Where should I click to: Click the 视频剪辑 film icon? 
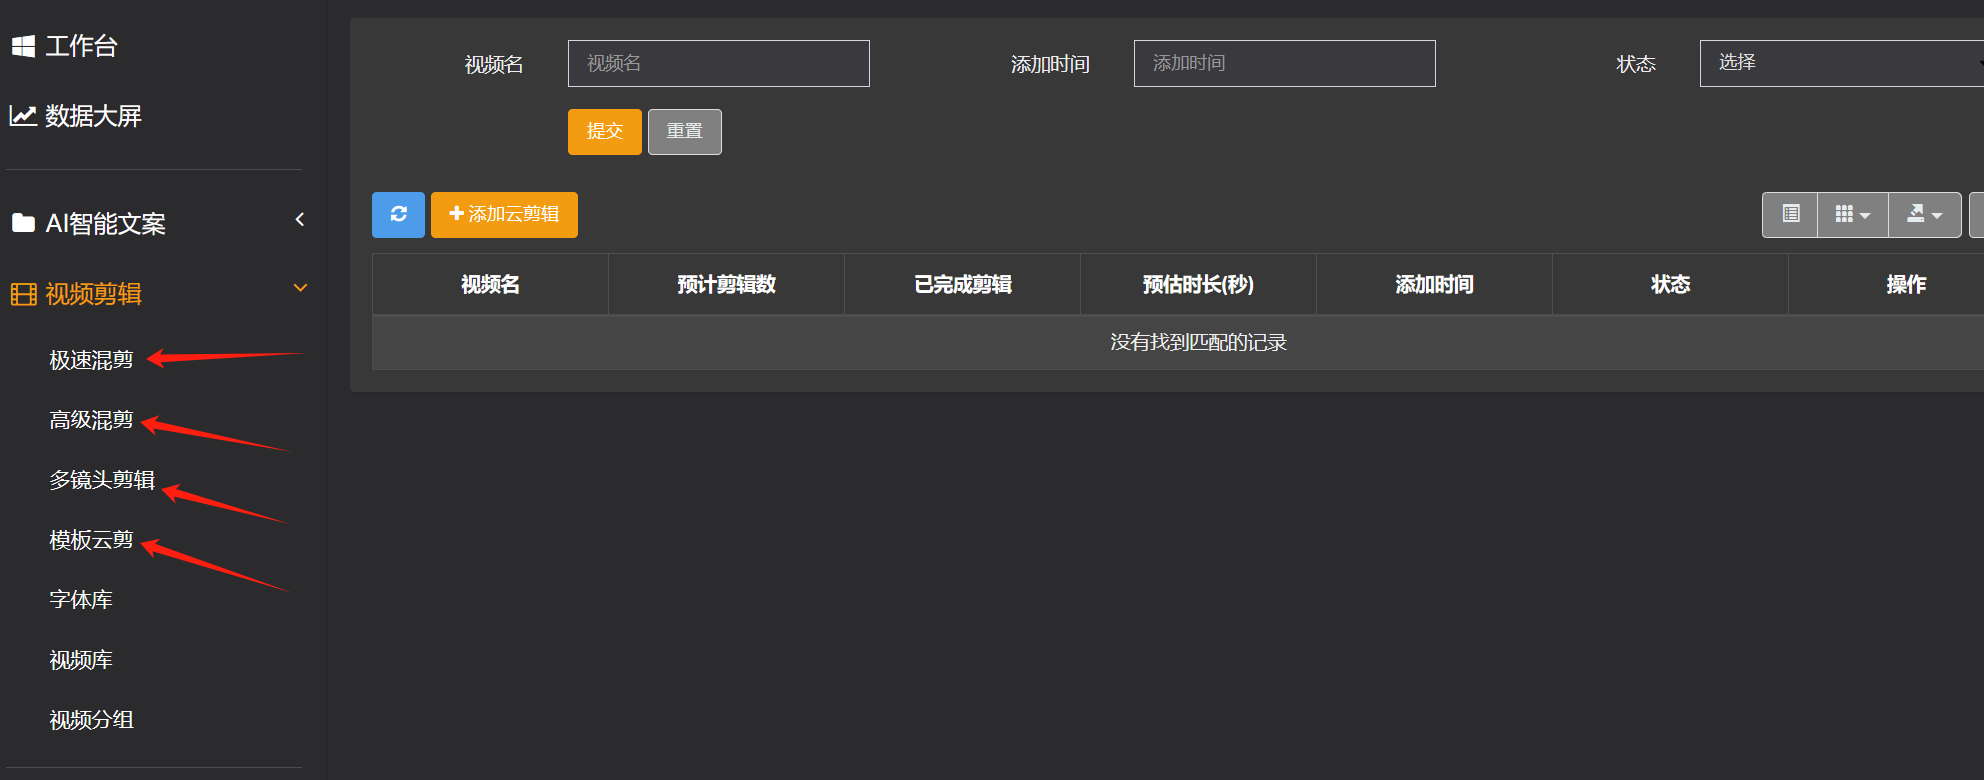23,294
